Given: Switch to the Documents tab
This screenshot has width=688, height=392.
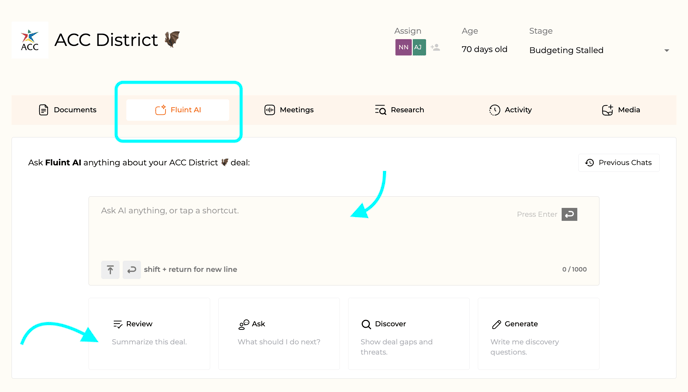Looking at the screenshot, I should (68, 110).
